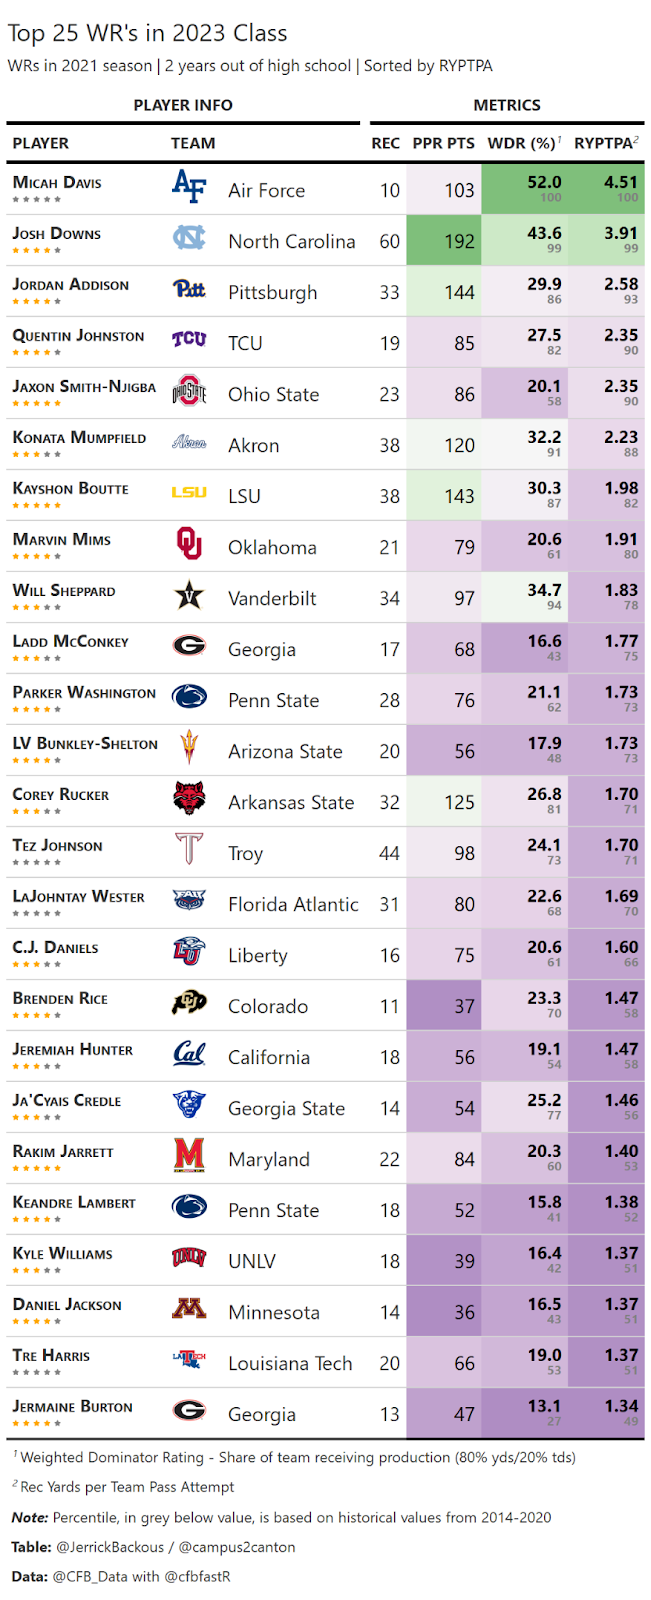The width and height of the screenshot is (651, 1600).
Task: Select the TEAM column header
Action: coord(193,143)
